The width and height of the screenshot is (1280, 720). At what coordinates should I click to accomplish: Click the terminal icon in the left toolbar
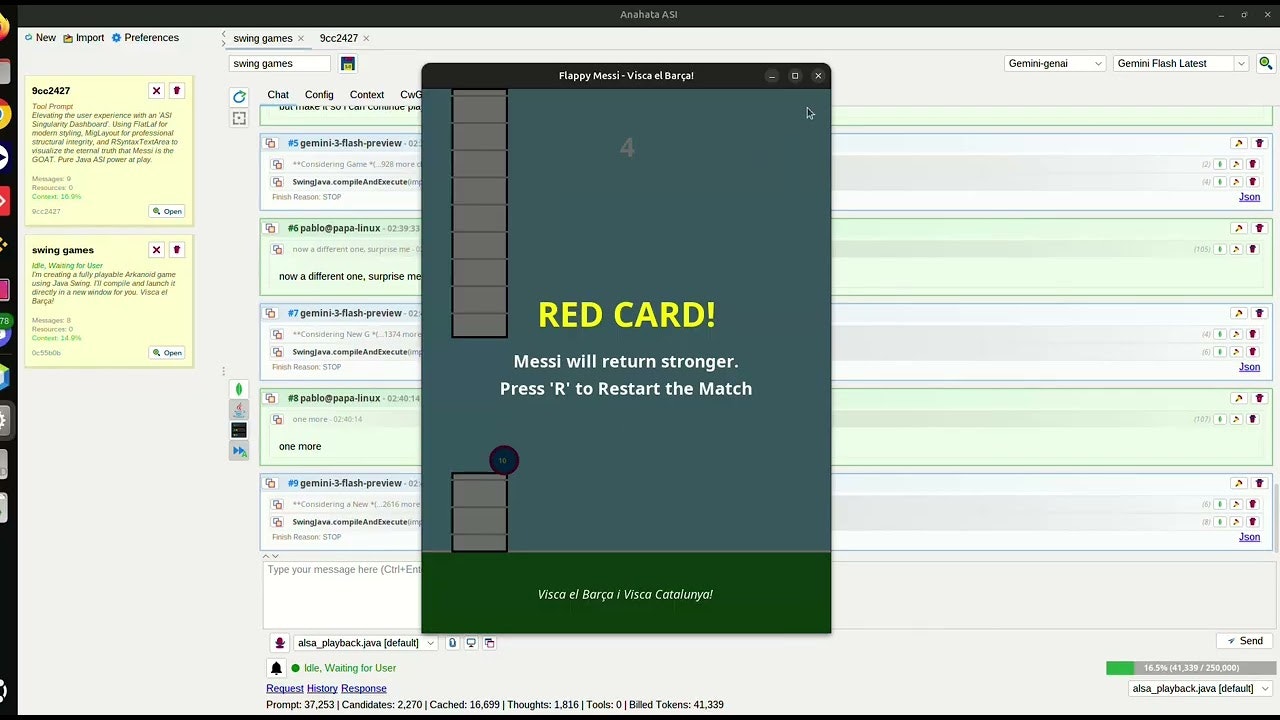click(239, 430)
